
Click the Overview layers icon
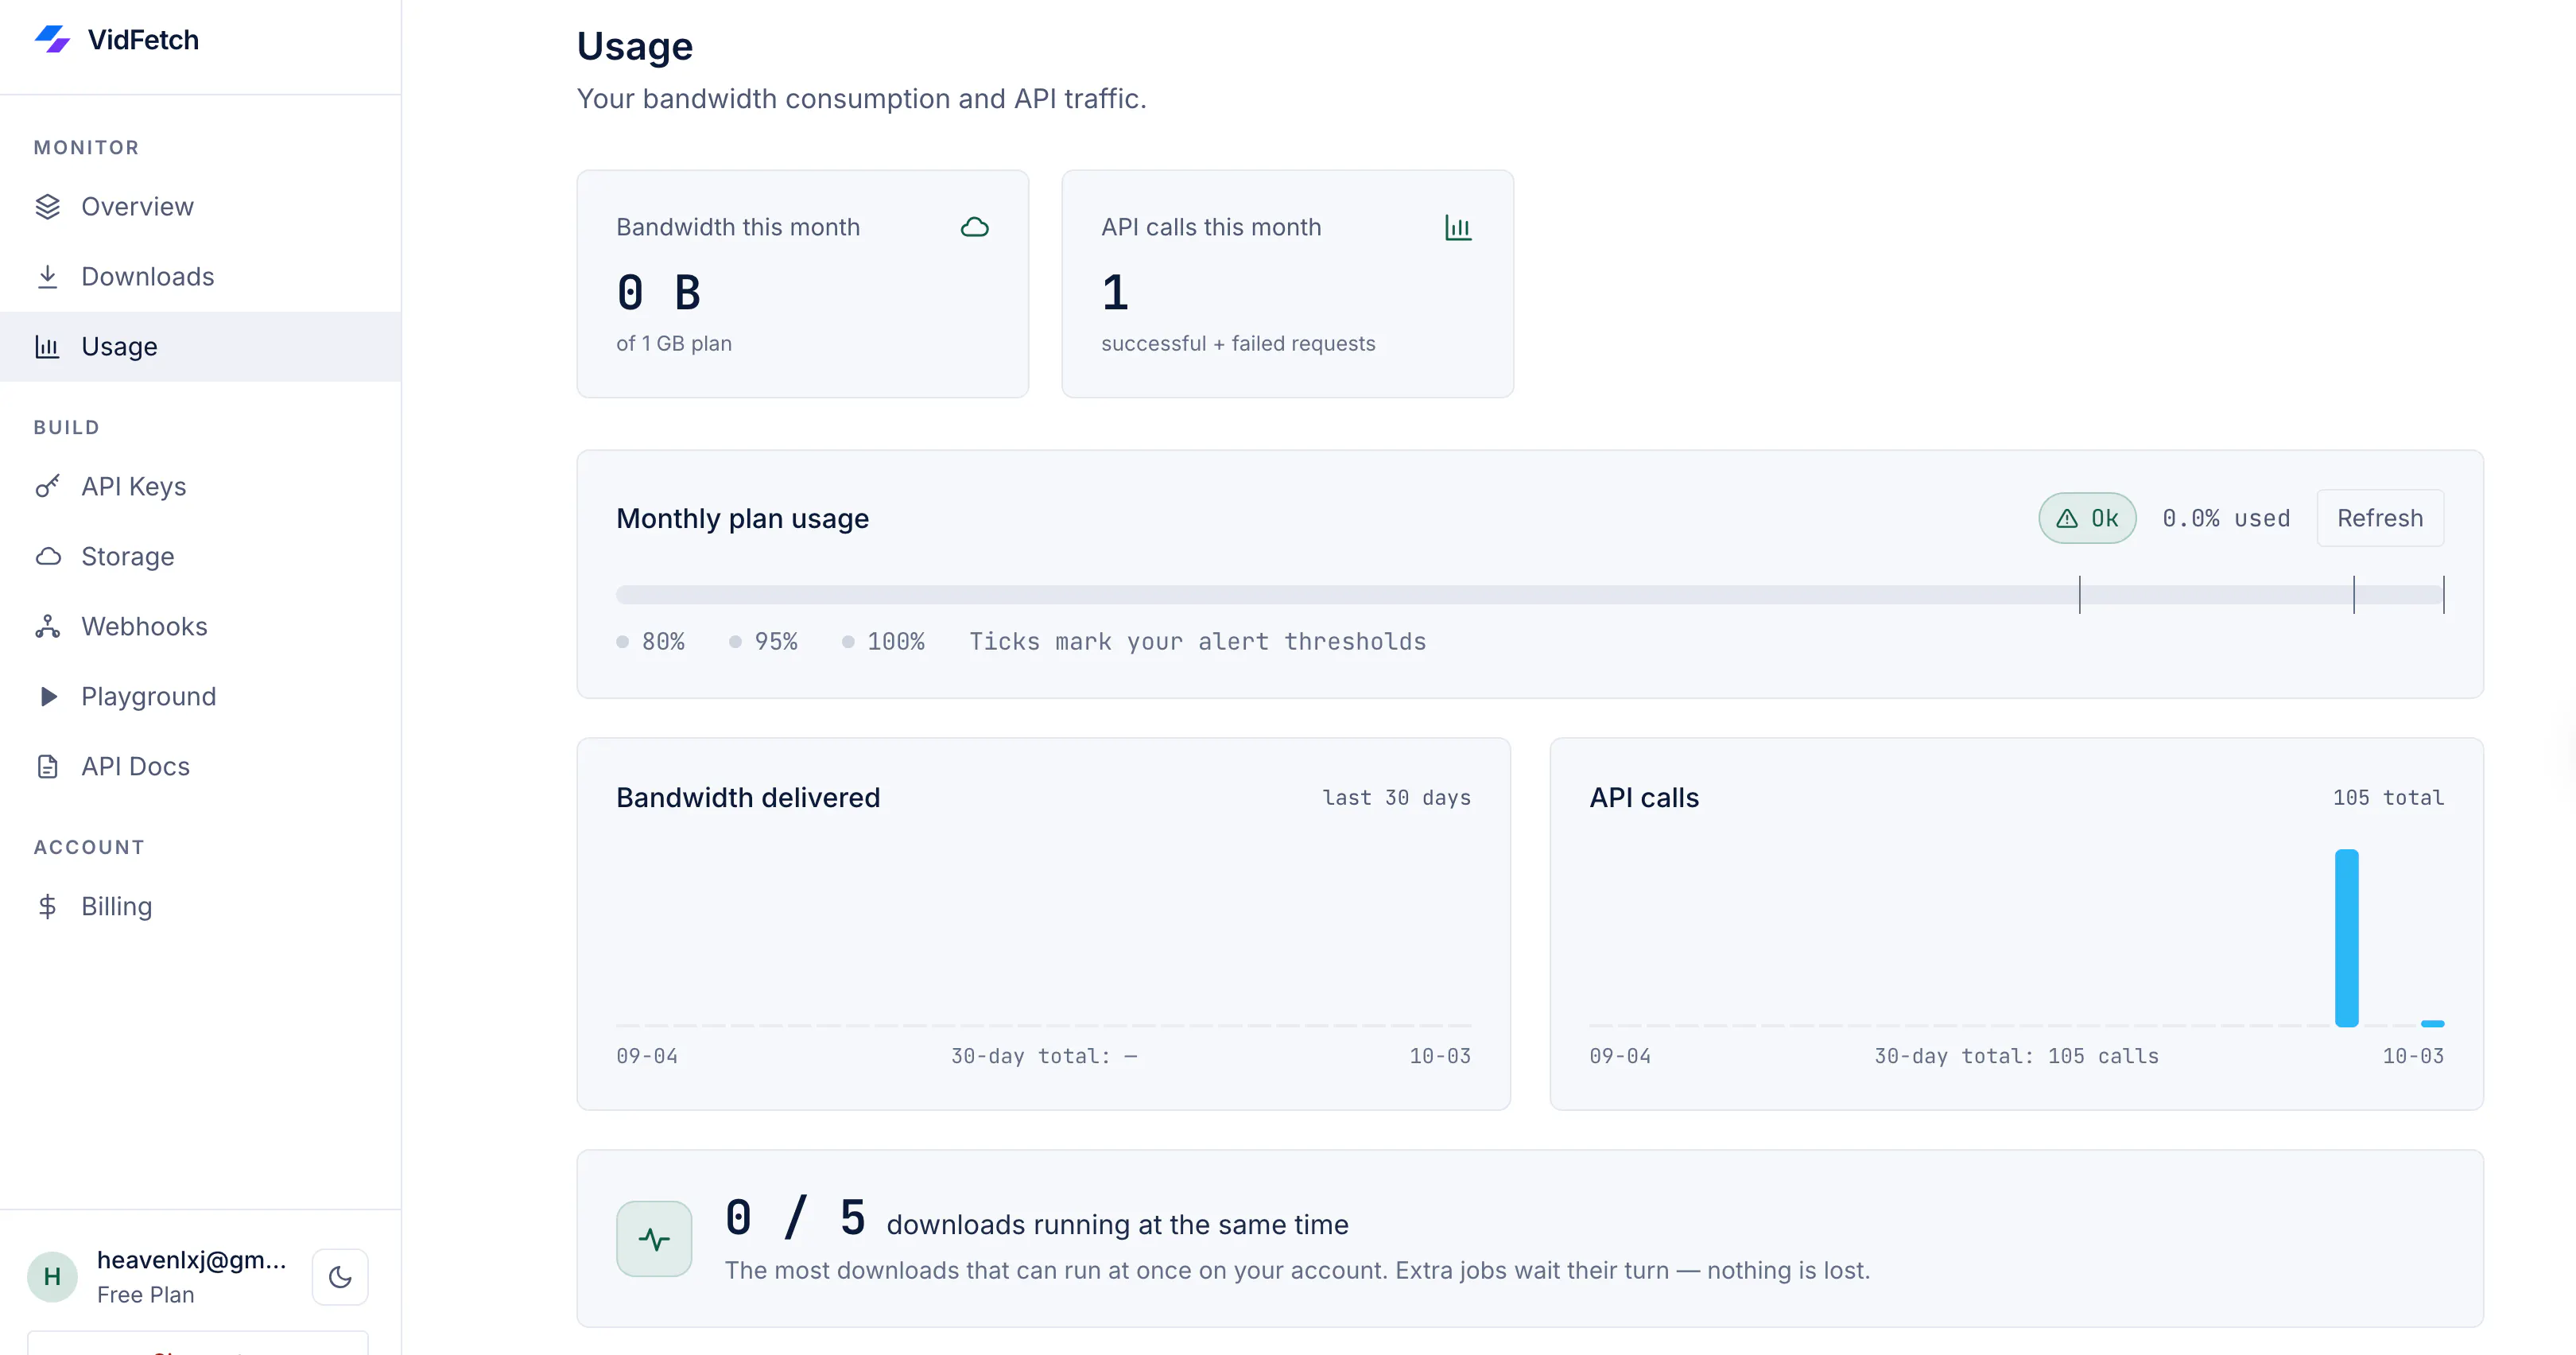pos(47,207)
